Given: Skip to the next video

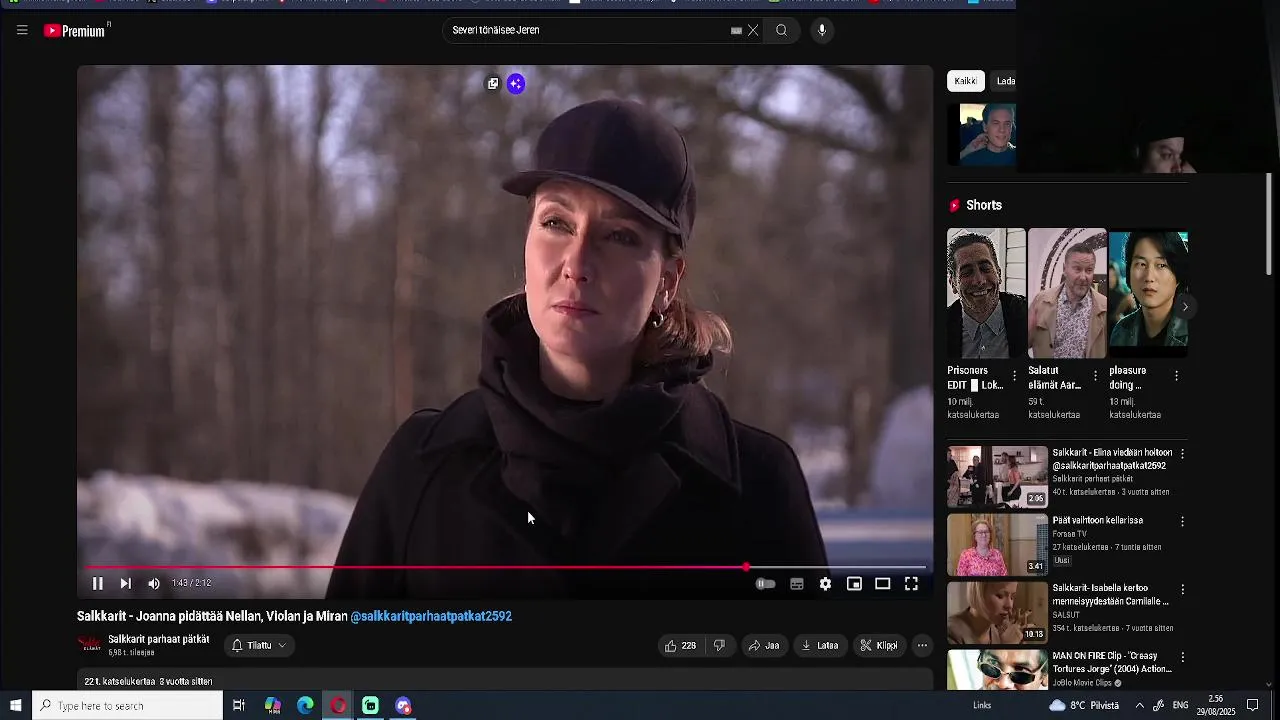Looking at the screenshot, I should click(x=126, y=584).
